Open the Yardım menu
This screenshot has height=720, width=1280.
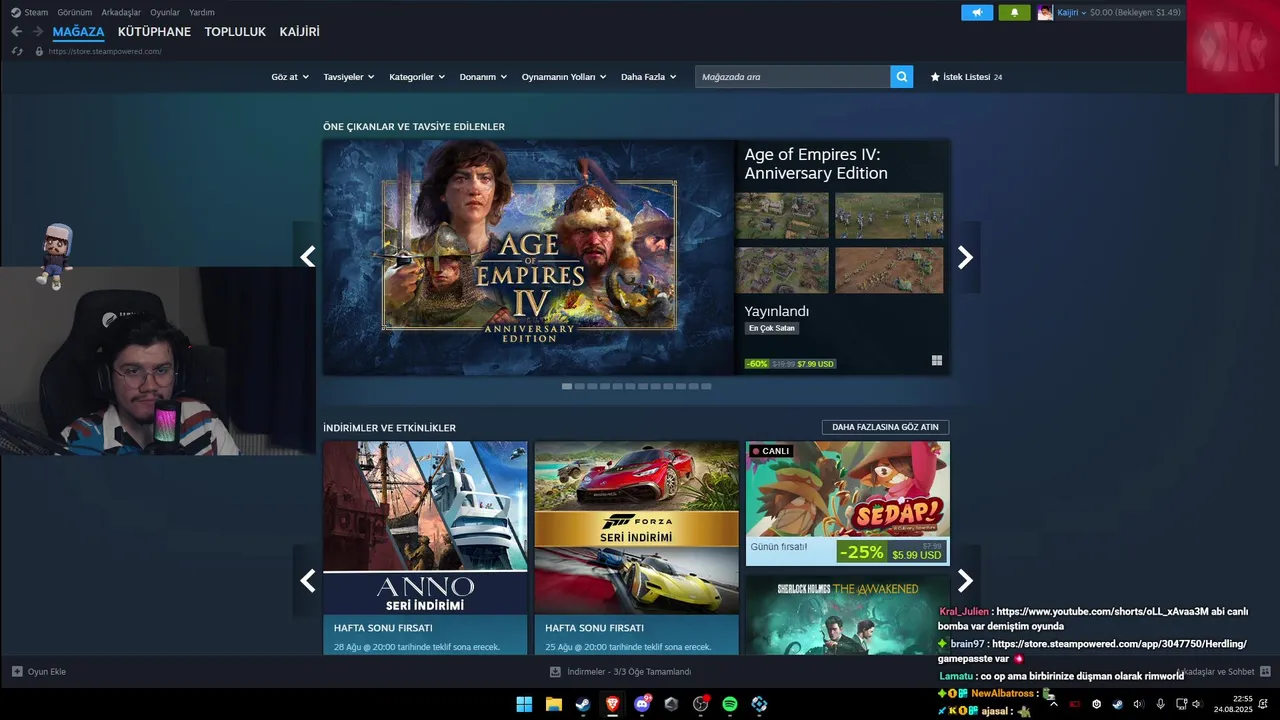point(202,13)
